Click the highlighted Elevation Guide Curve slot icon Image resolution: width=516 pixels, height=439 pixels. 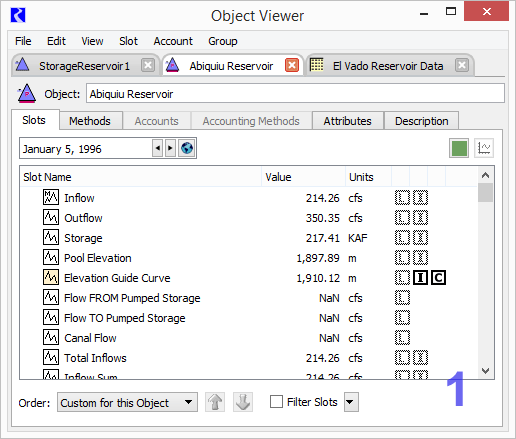(x=51, y=277)
